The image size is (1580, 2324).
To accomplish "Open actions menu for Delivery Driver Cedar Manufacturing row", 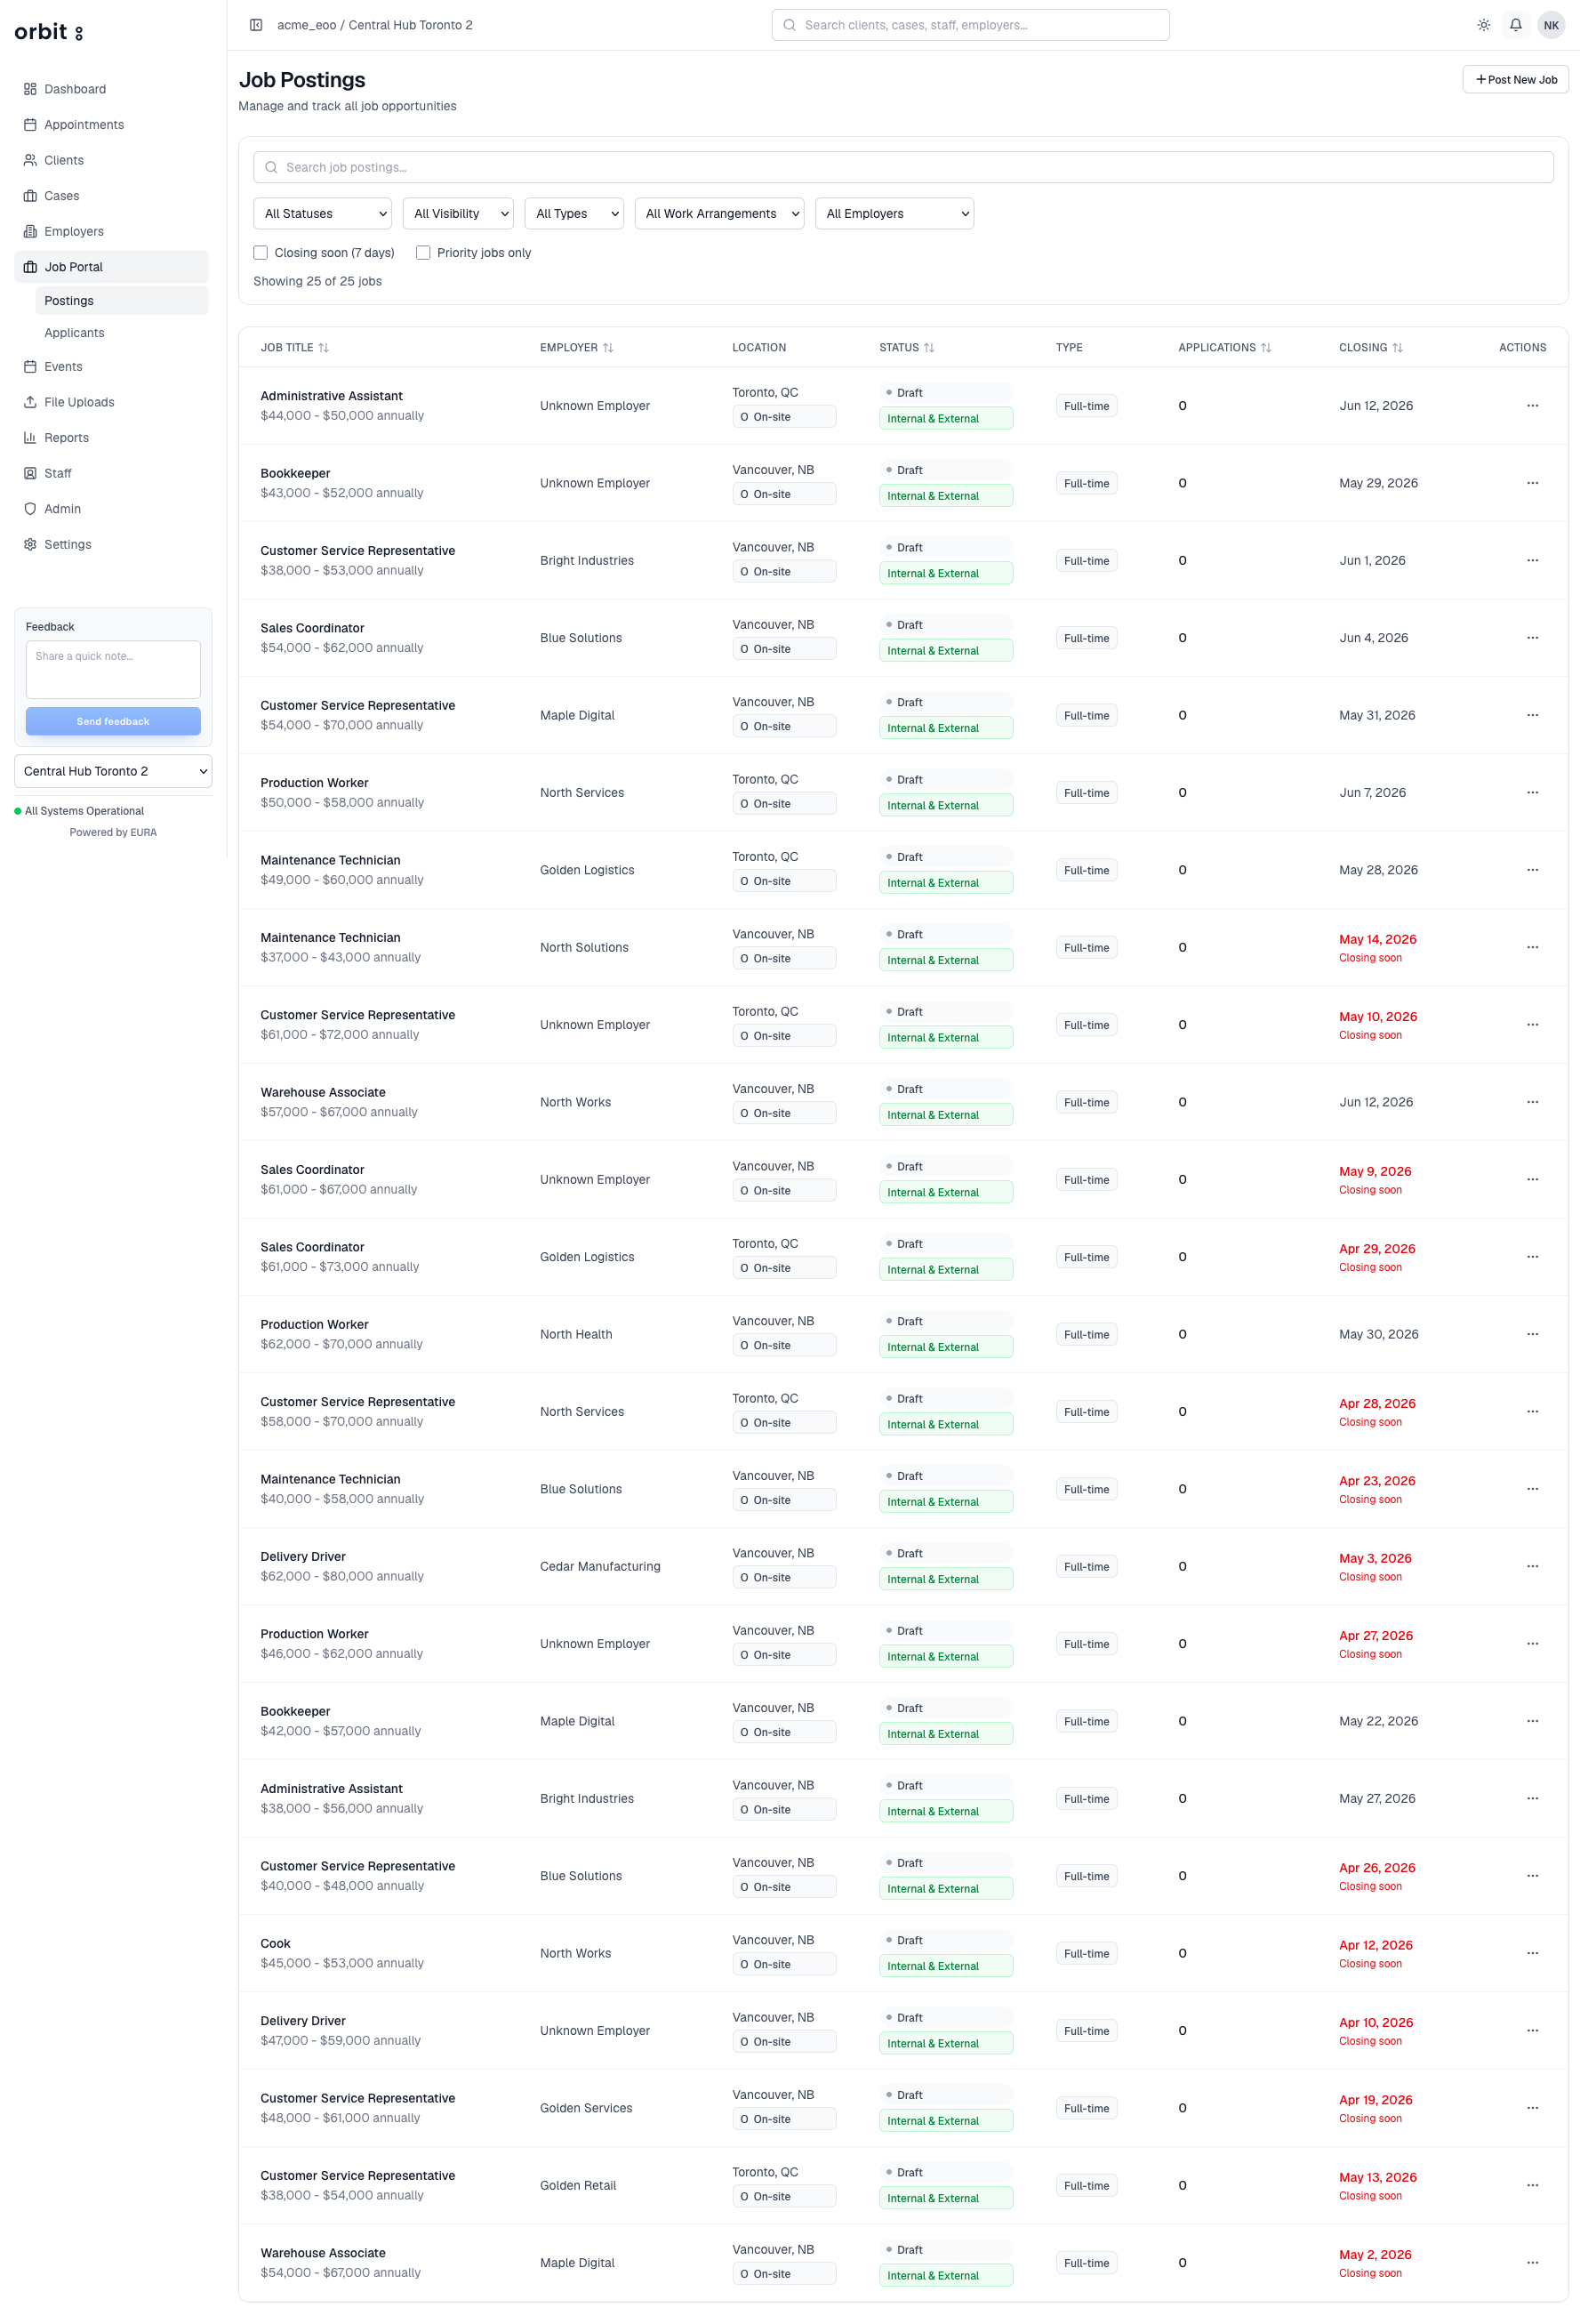I will pyautogui.click(x=1532, y=1566).
